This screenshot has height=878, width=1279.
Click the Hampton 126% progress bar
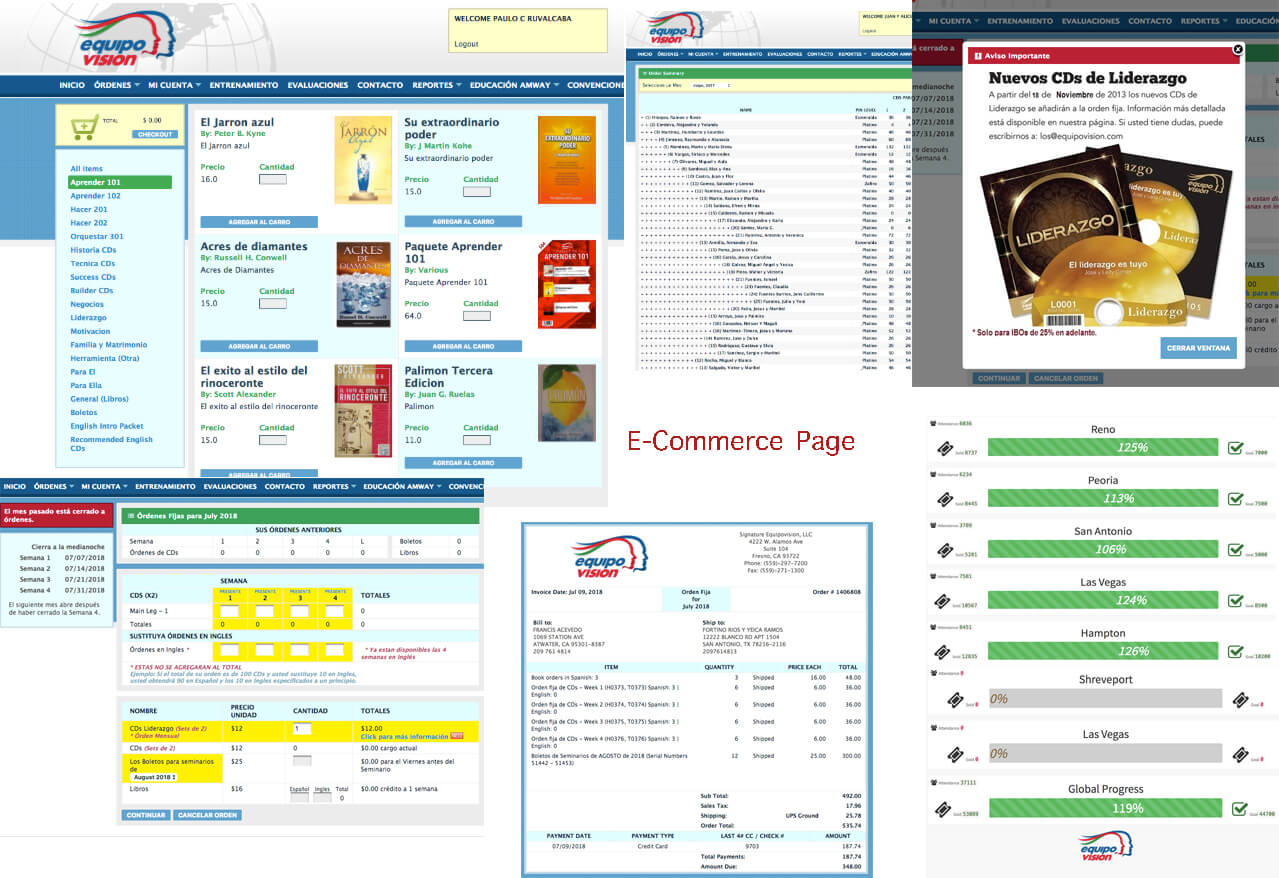click(1103, 651)
